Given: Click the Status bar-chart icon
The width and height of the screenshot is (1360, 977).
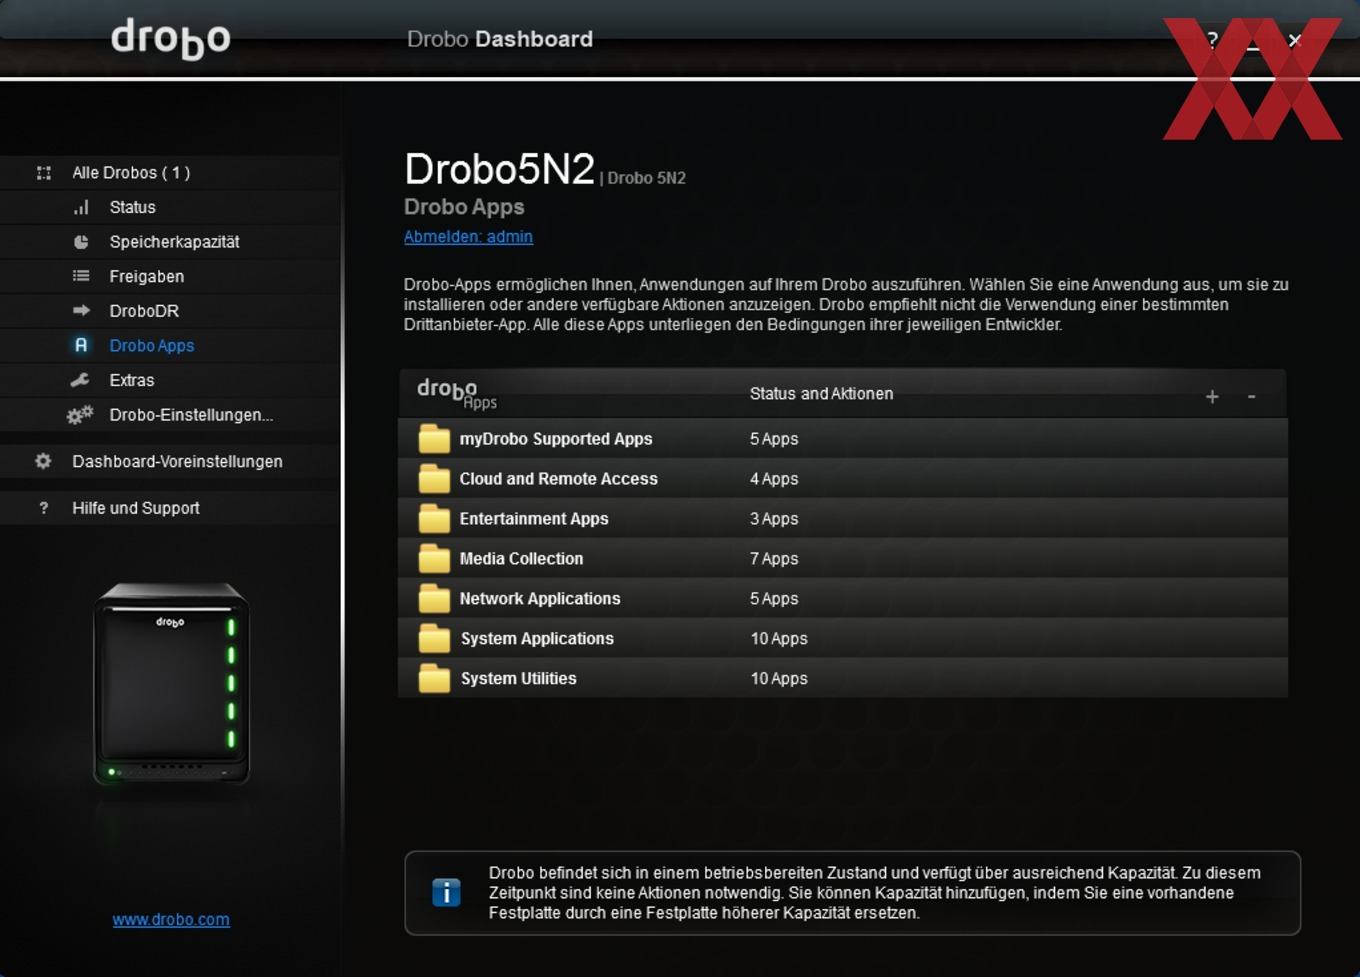Looking at the screenshot, I should click(x=81, y=207).
